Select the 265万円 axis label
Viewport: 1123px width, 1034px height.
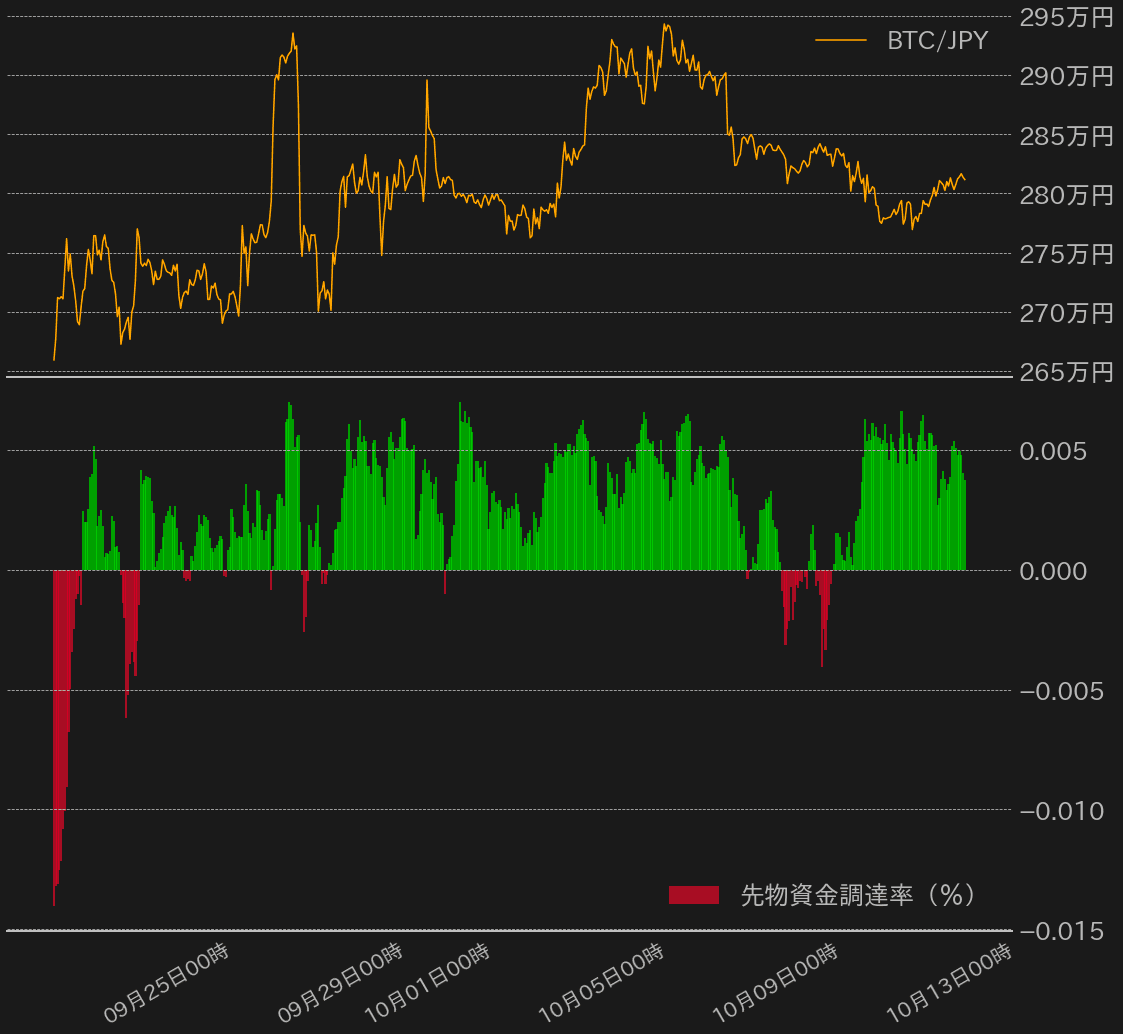(x=1066, y=372)
